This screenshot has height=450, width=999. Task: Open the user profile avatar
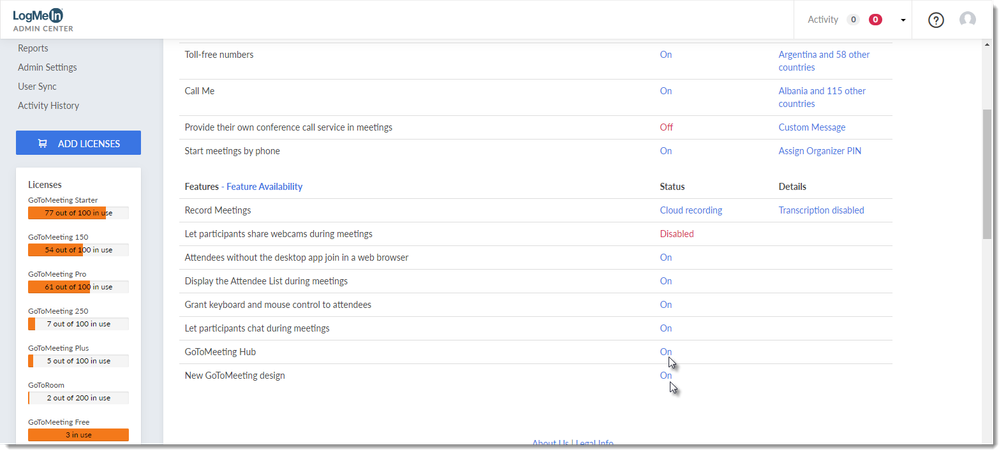pyautogui.click(x=967, y=20)
